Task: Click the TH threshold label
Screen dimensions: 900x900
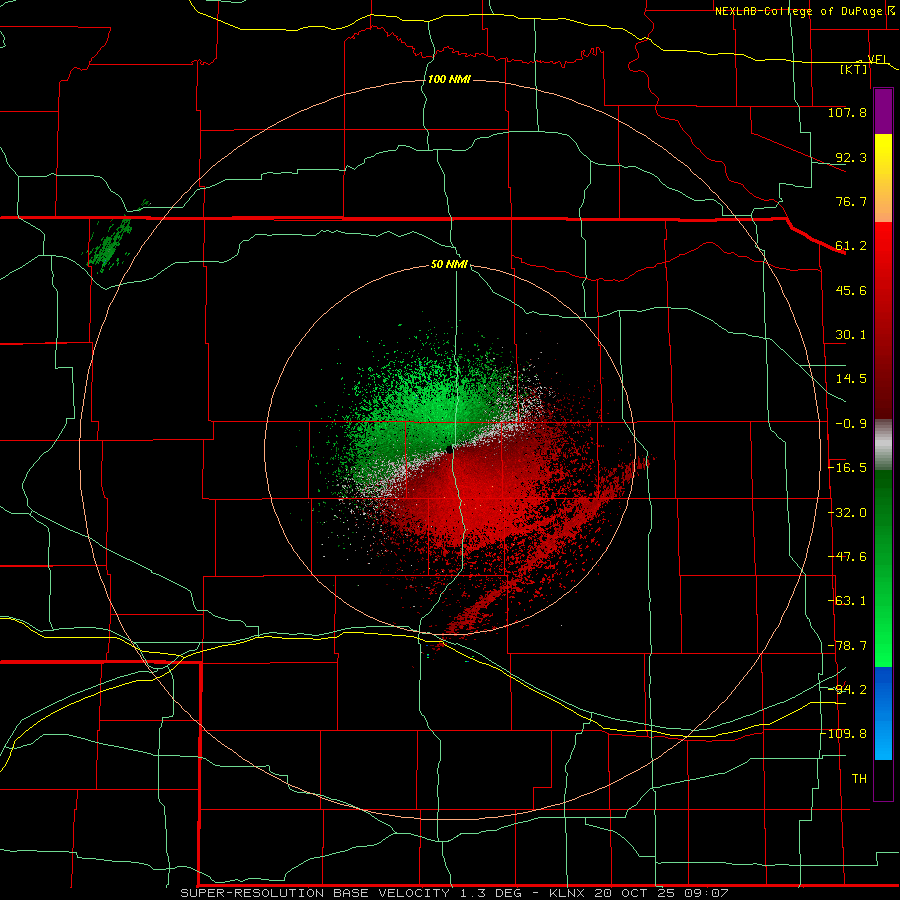Action: (859, 779)
